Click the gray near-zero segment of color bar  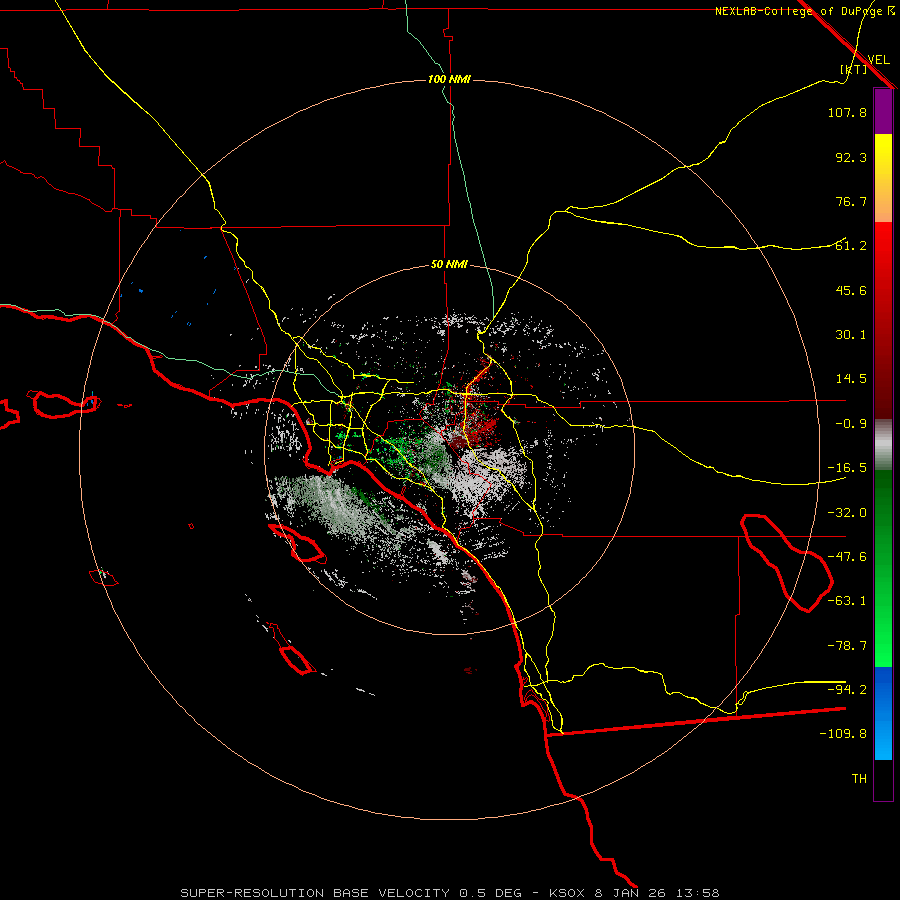[x=883, y=445]
